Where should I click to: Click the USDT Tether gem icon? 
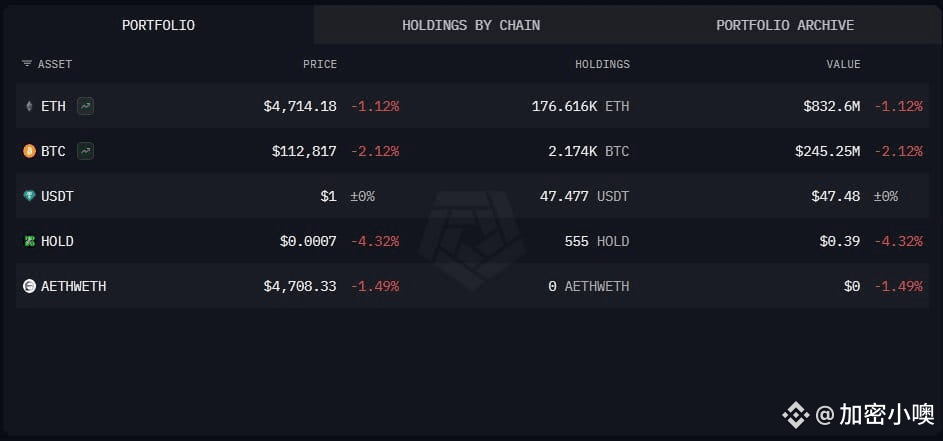29,196
